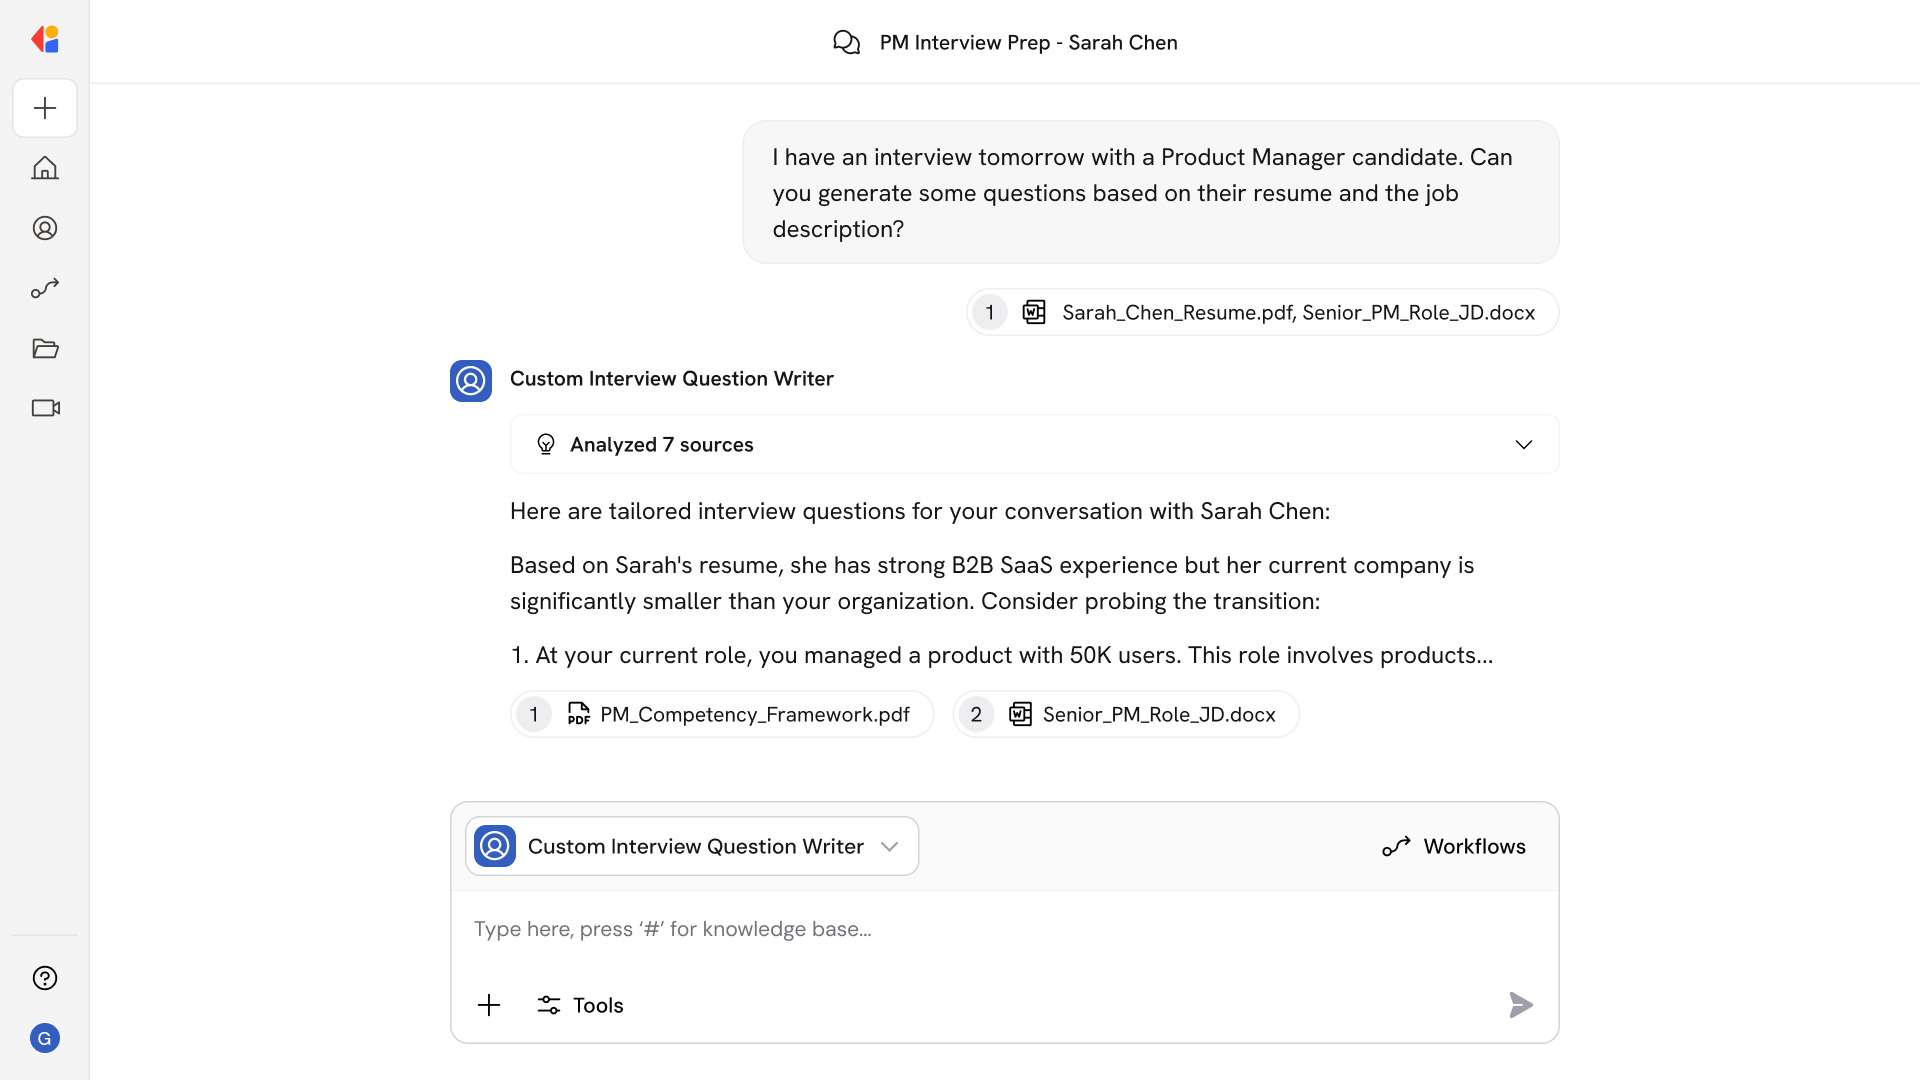
Task: Open Workflows from the composer toolbar
Action: coord(1453,846)
